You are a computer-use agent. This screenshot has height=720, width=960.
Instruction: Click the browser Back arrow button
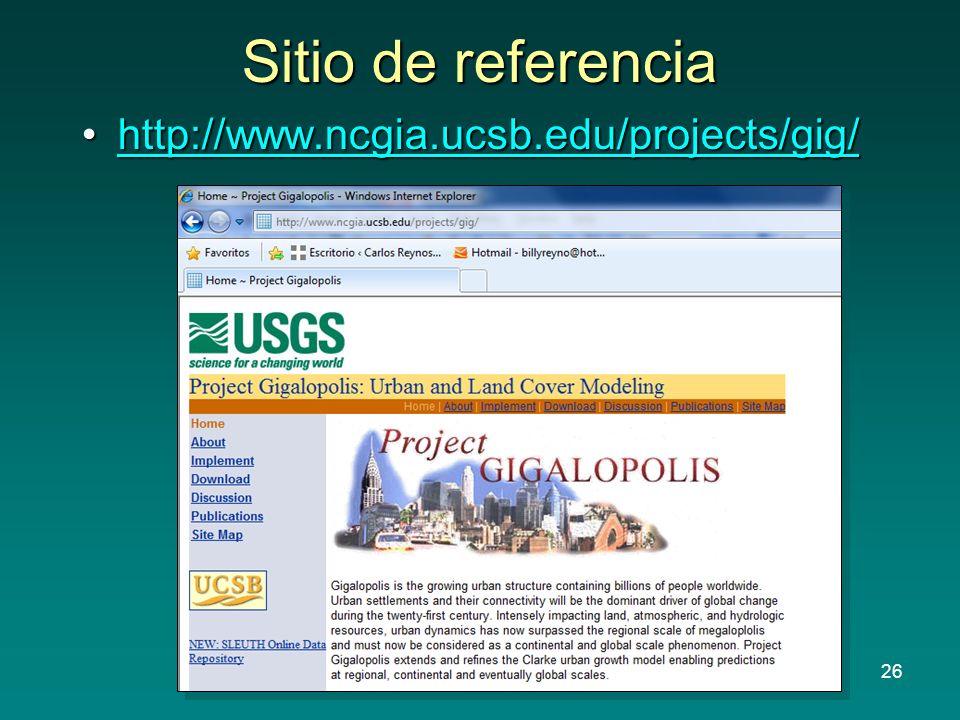point(192,222)
